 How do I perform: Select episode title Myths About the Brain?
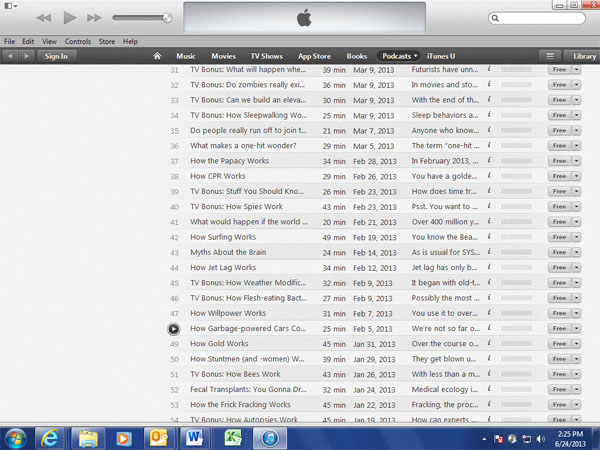[x=228, y=252]
